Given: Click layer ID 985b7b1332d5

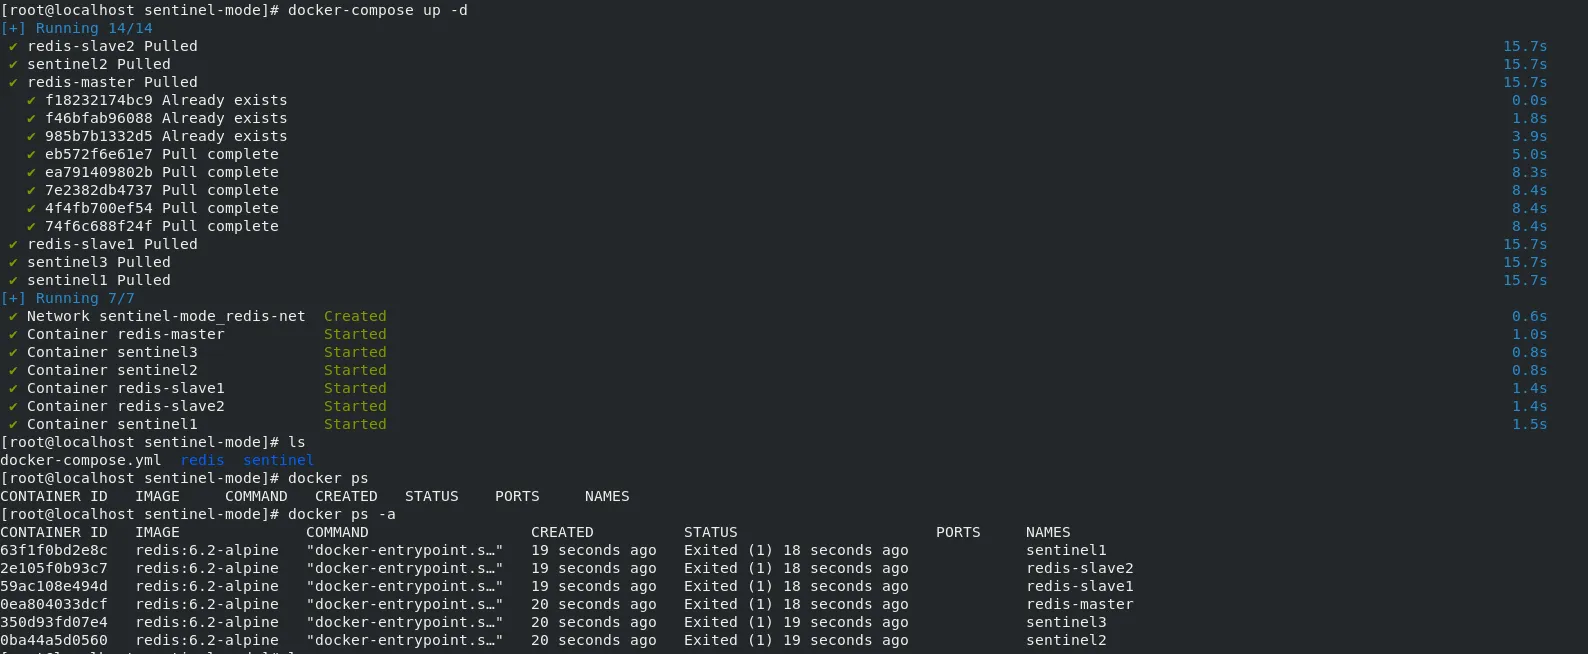Looking at the screenshot, I should 99,136.
